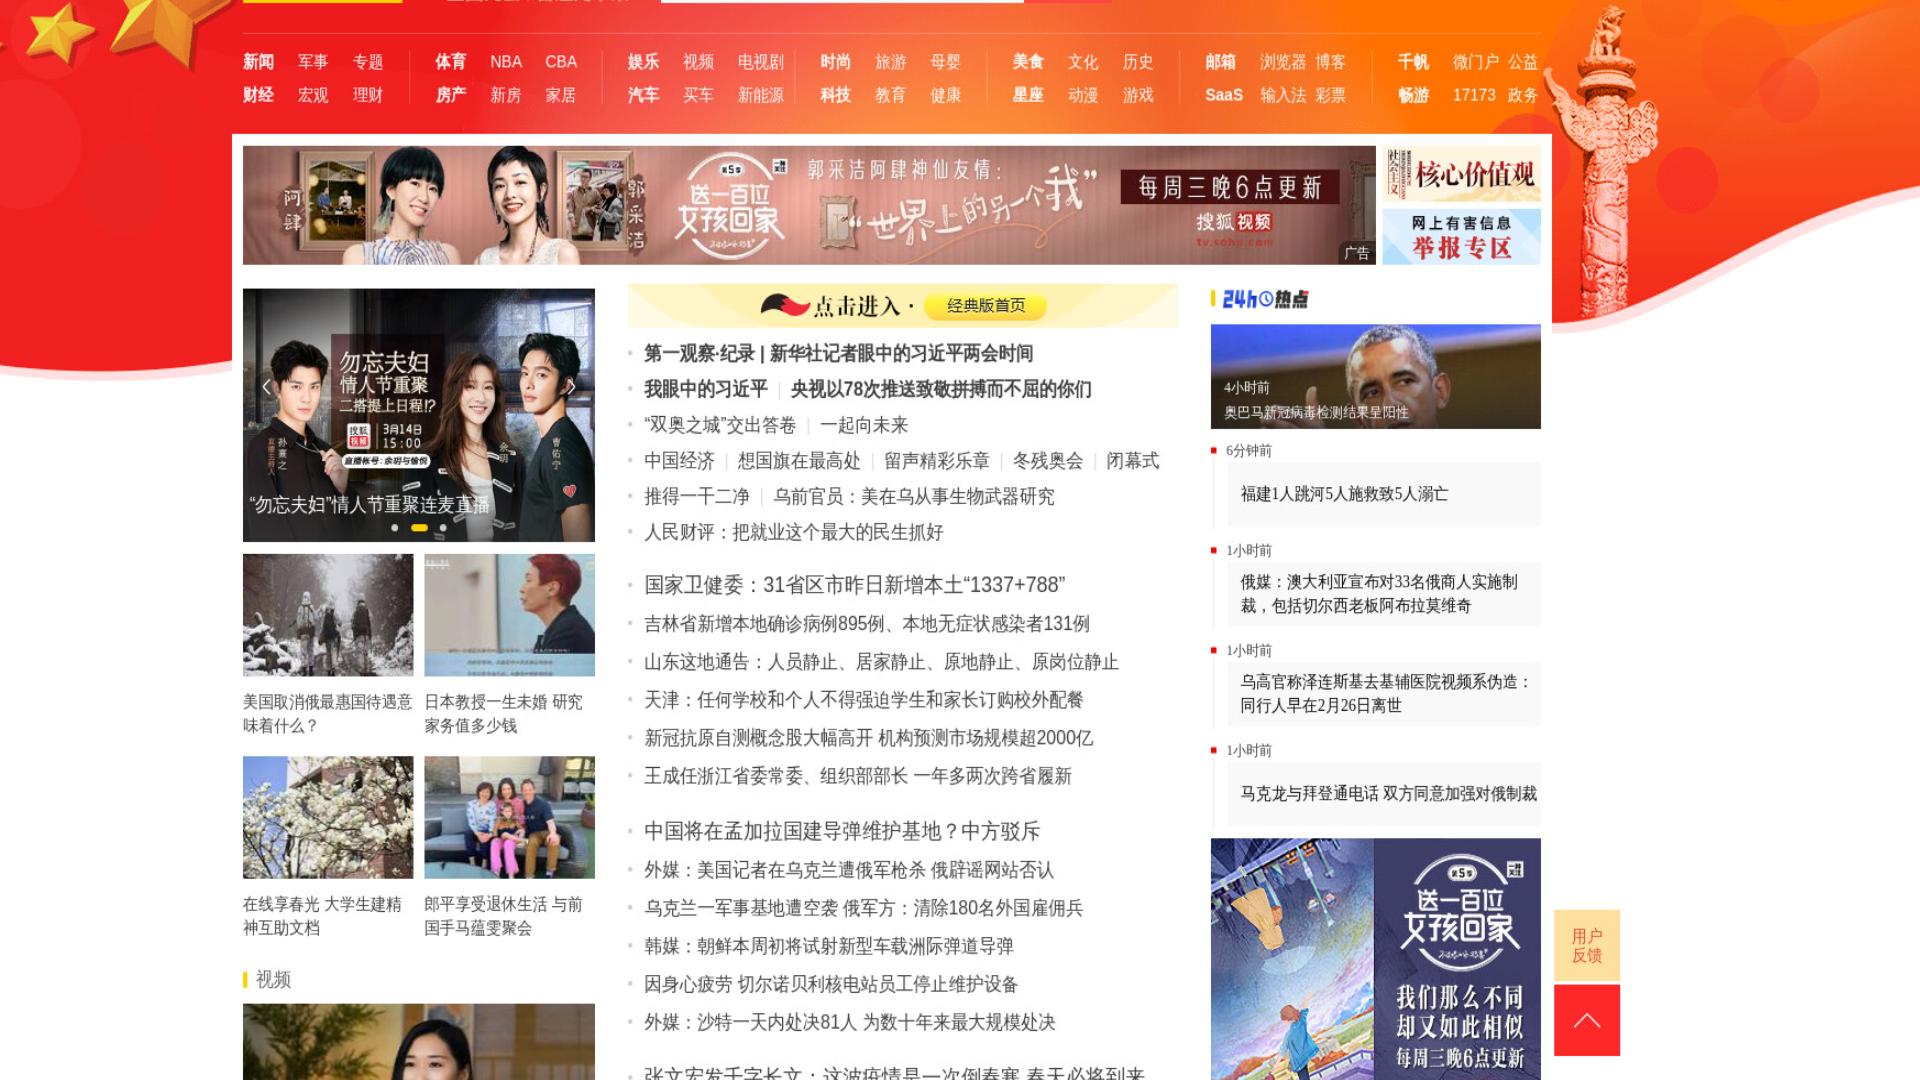Open headline 外媒：美国记者在乌克兰遭俄军枪杀
The height and width of the screenshot is (1080, 1920).
coord(848,870)
